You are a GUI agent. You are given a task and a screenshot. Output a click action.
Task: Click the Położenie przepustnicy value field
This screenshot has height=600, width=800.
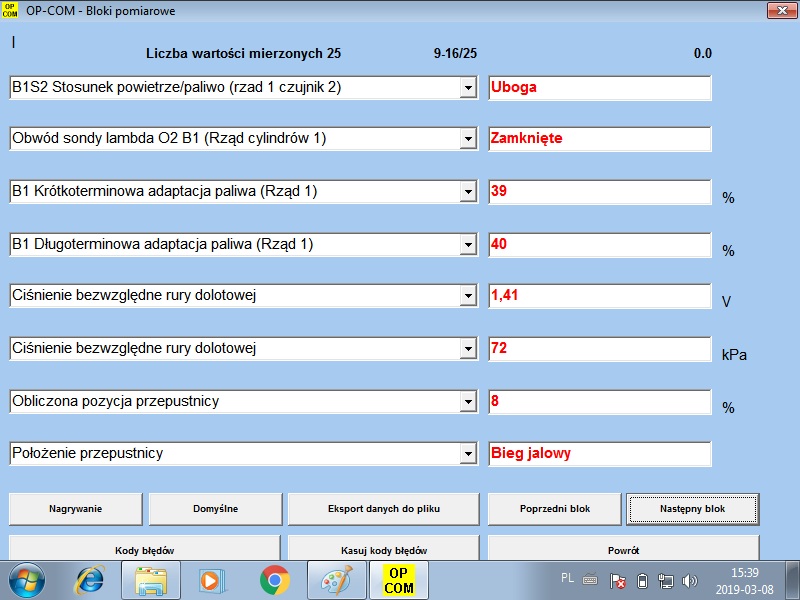click(x=599, y=454)
